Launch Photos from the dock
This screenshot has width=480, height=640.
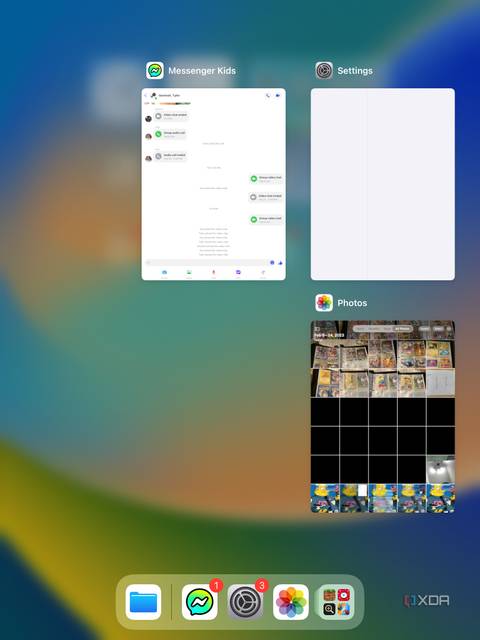pyautogui.click(x=291, y=602)
